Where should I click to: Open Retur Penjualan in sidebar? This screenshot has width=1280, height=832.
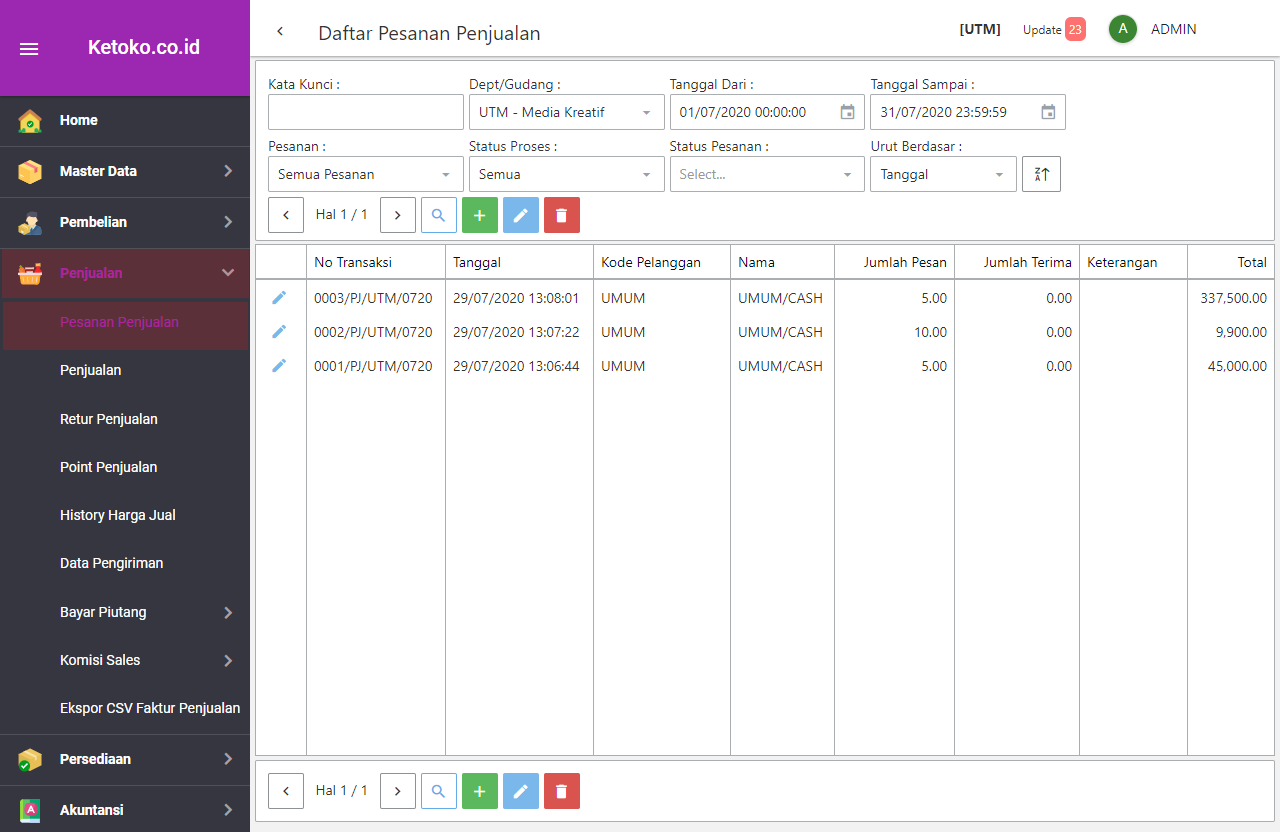coord(109,419)
